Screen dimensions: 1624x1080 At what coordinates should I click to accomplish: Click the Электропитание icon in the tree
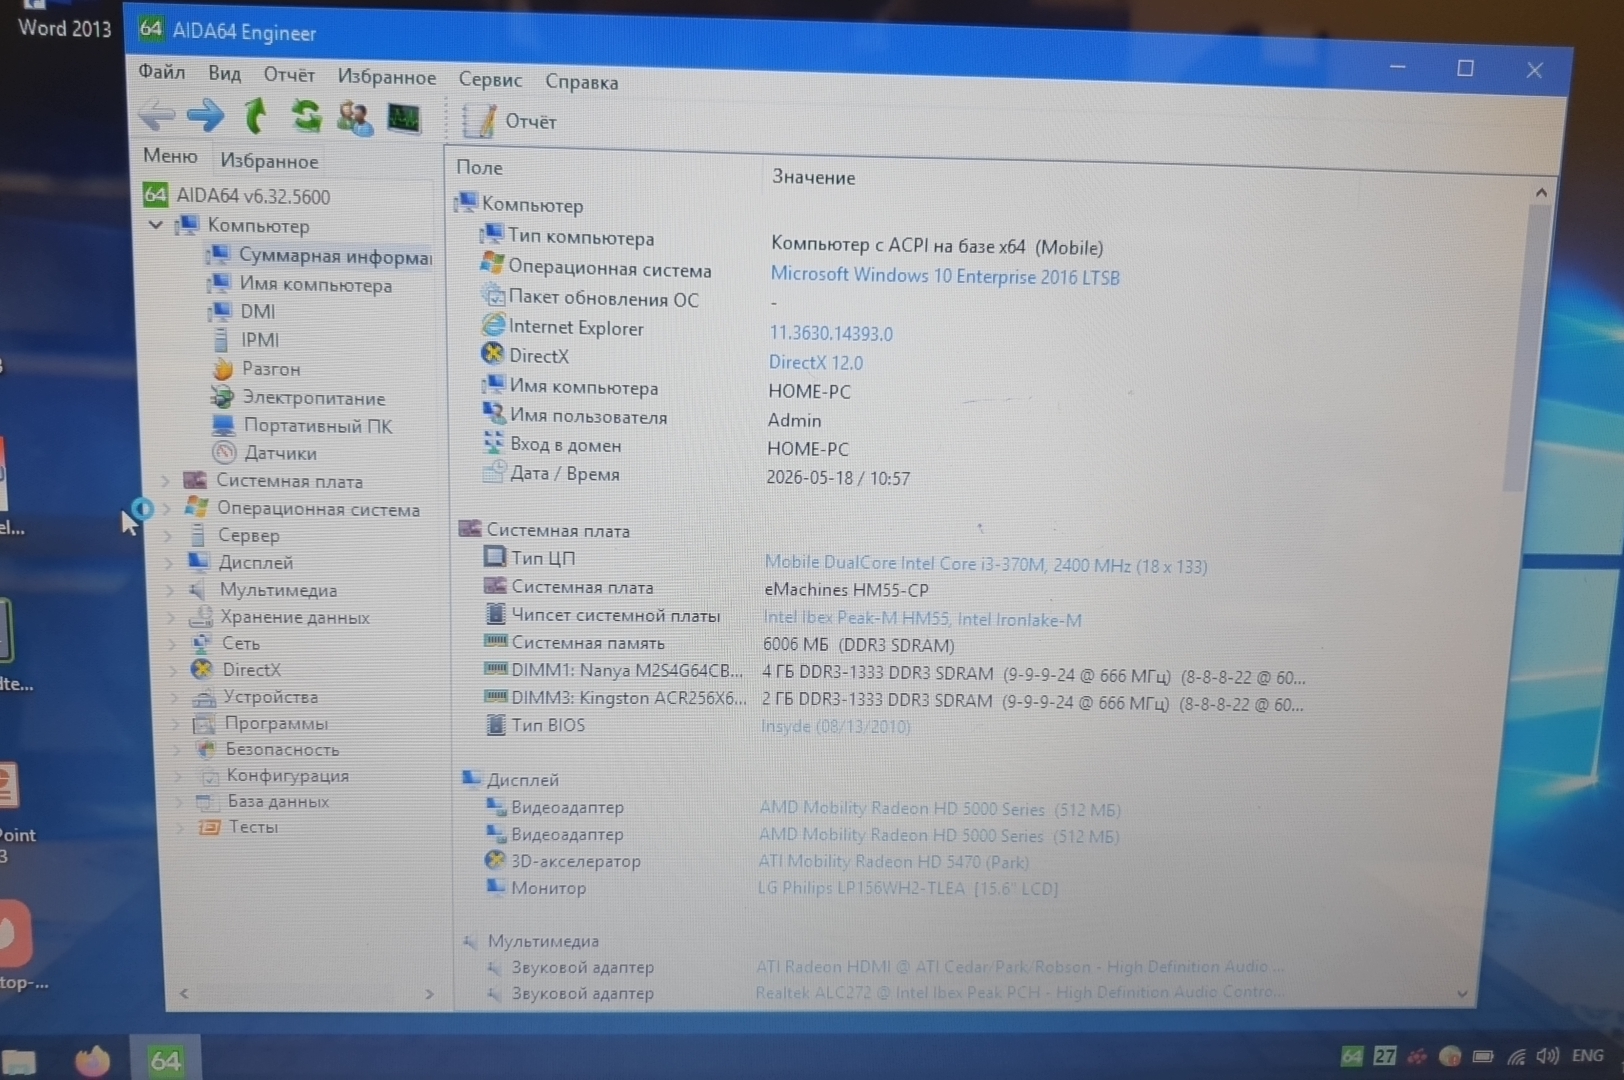222,397
